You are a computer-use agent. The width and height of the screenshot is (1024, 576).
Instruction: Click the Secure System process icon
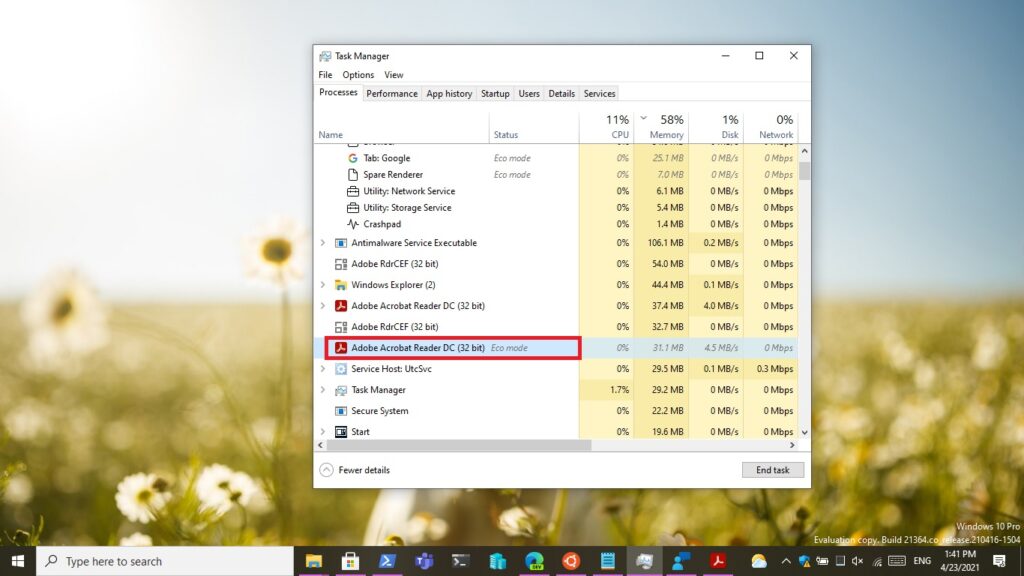point(340,411)
